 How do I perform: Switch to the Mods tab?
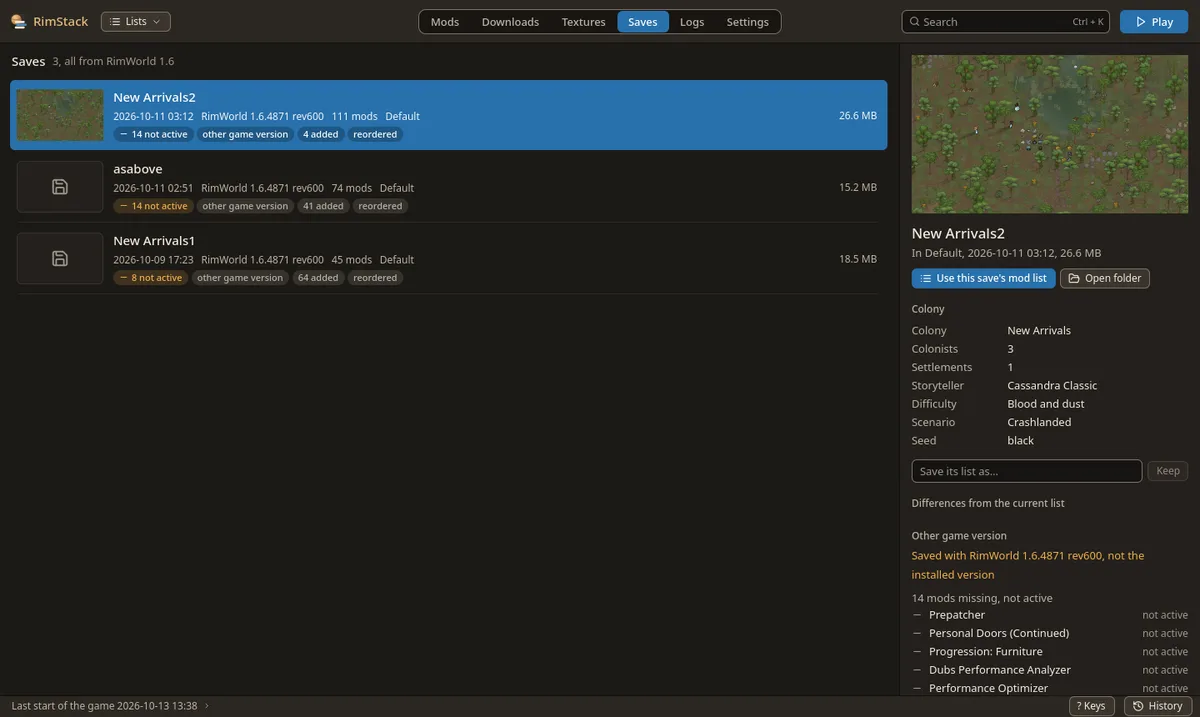tap(445, 21)
